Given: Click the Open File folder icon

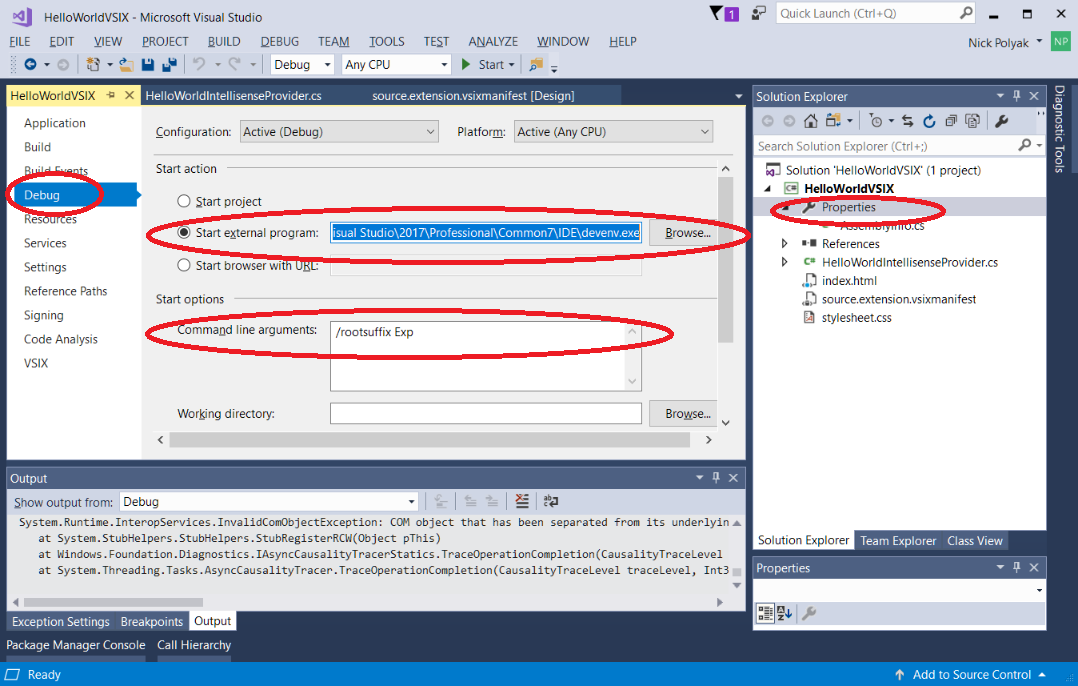Looking at the screenshot, I should tap(126, 64).
